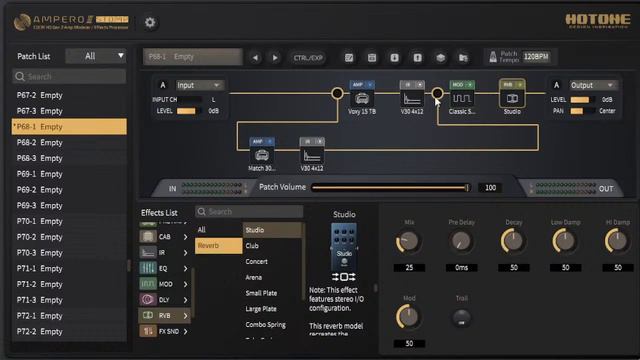Screen dimensions: 640x360
Task: Toggle the Match 30 amp power switch
Action: point(270,141)
